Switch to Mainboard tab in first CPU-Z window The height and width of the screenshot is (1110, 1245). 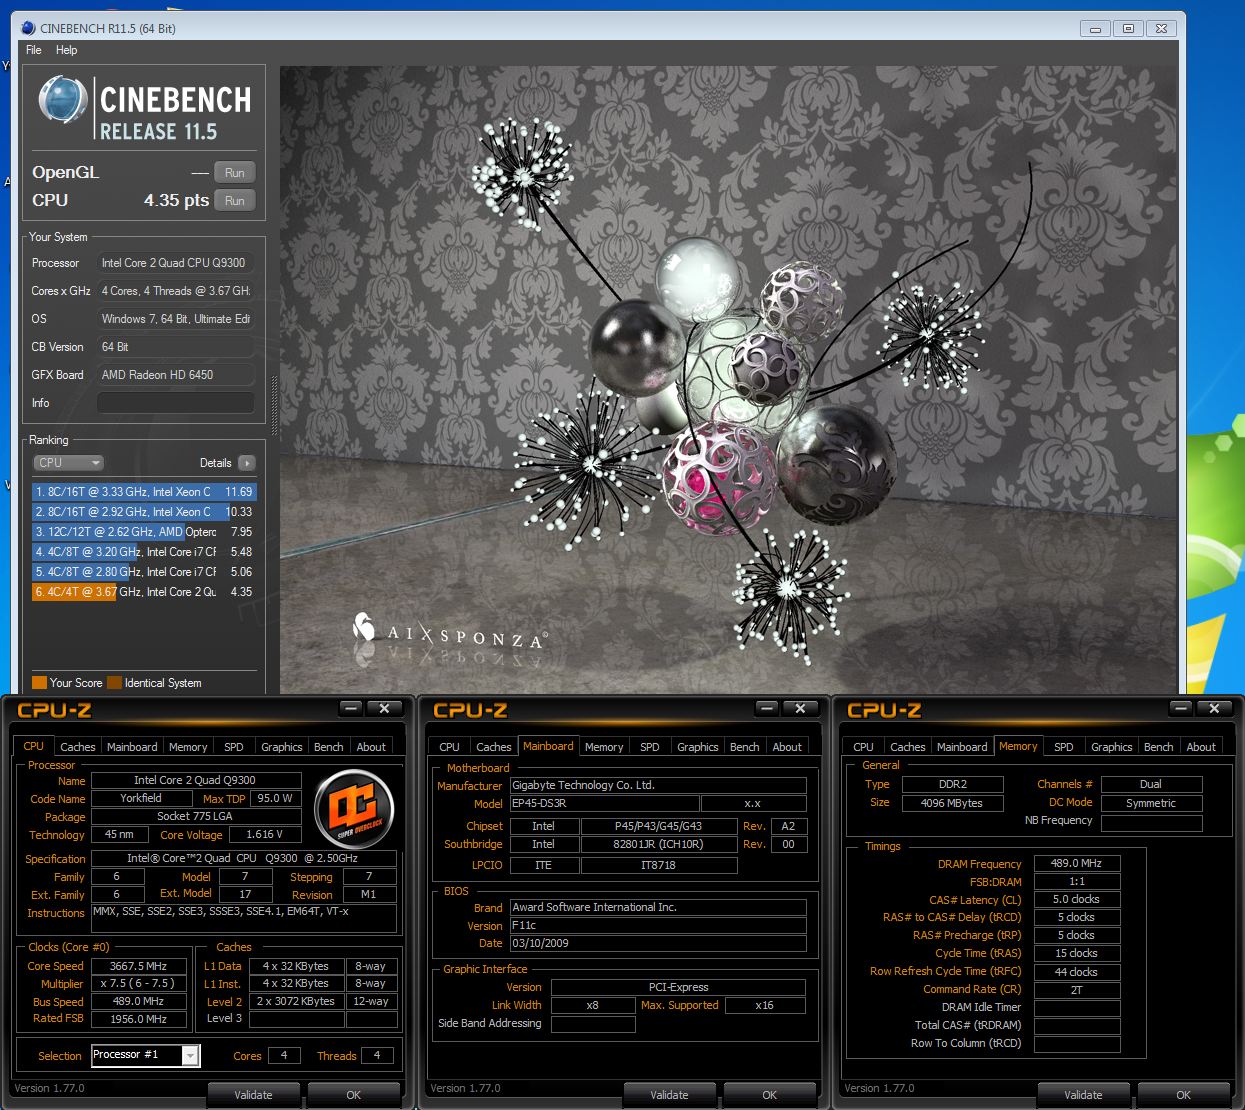[x=132, y=747]
